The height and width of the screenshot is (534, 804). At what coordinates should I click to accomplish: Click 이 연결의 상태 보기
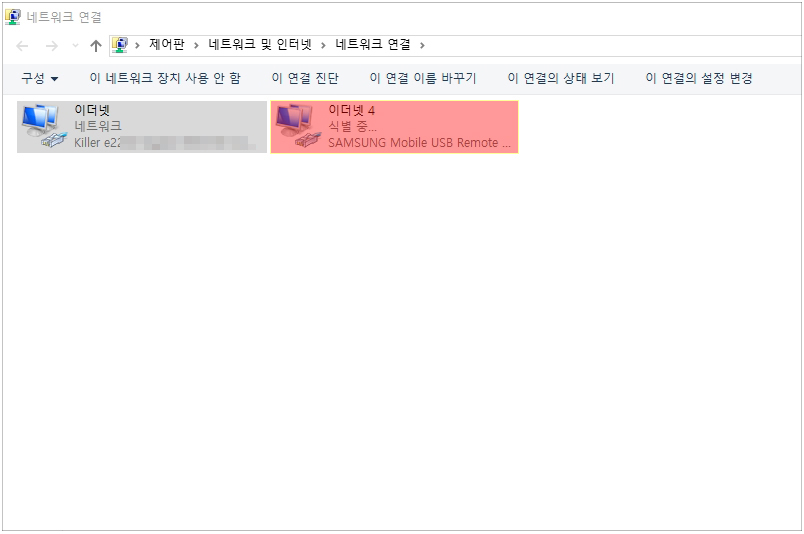(561, 78)
